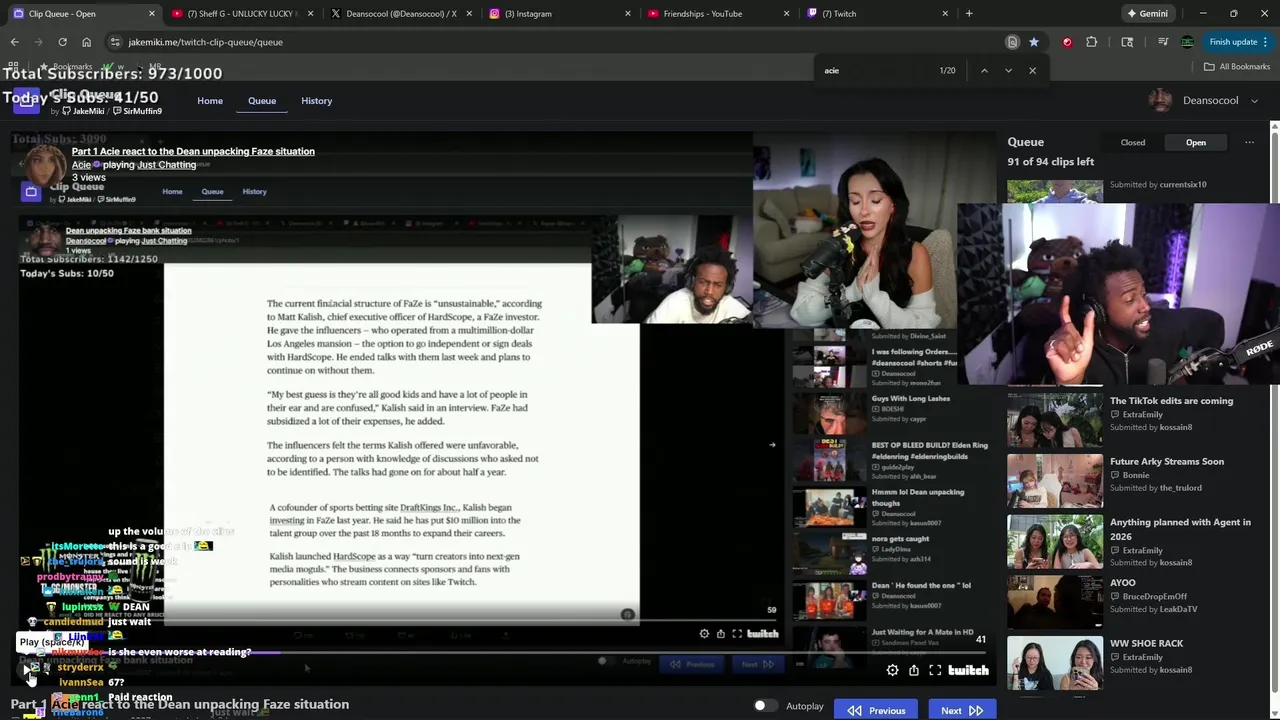
Task: Open BruceDropEmOff channel link in queue
Action: point(1154,596)
